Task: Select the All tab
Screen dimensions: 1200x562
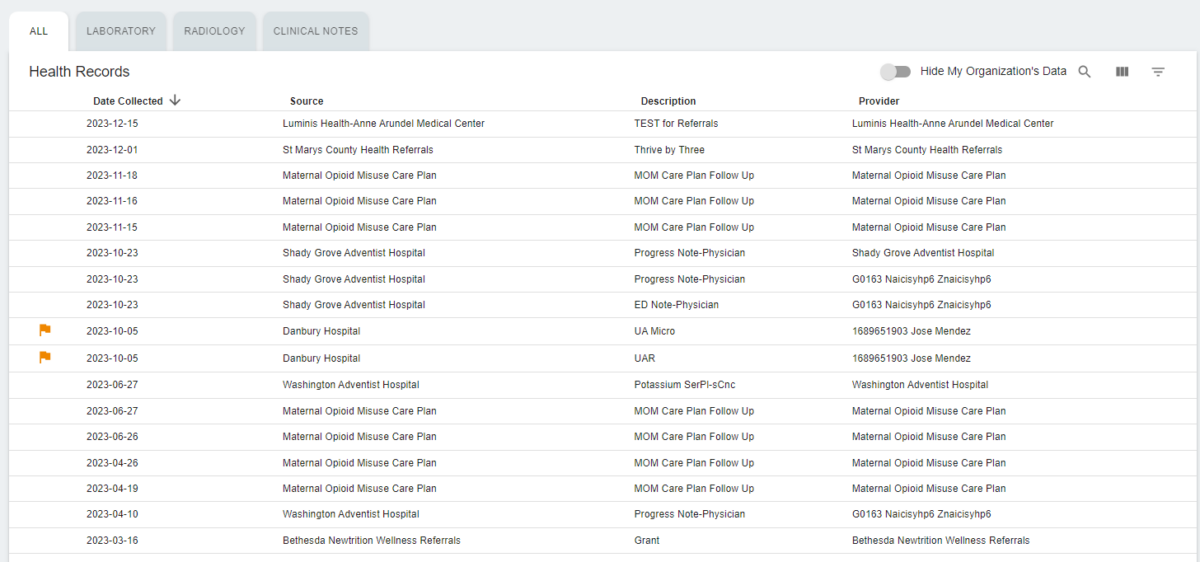Action: point(39,31)
